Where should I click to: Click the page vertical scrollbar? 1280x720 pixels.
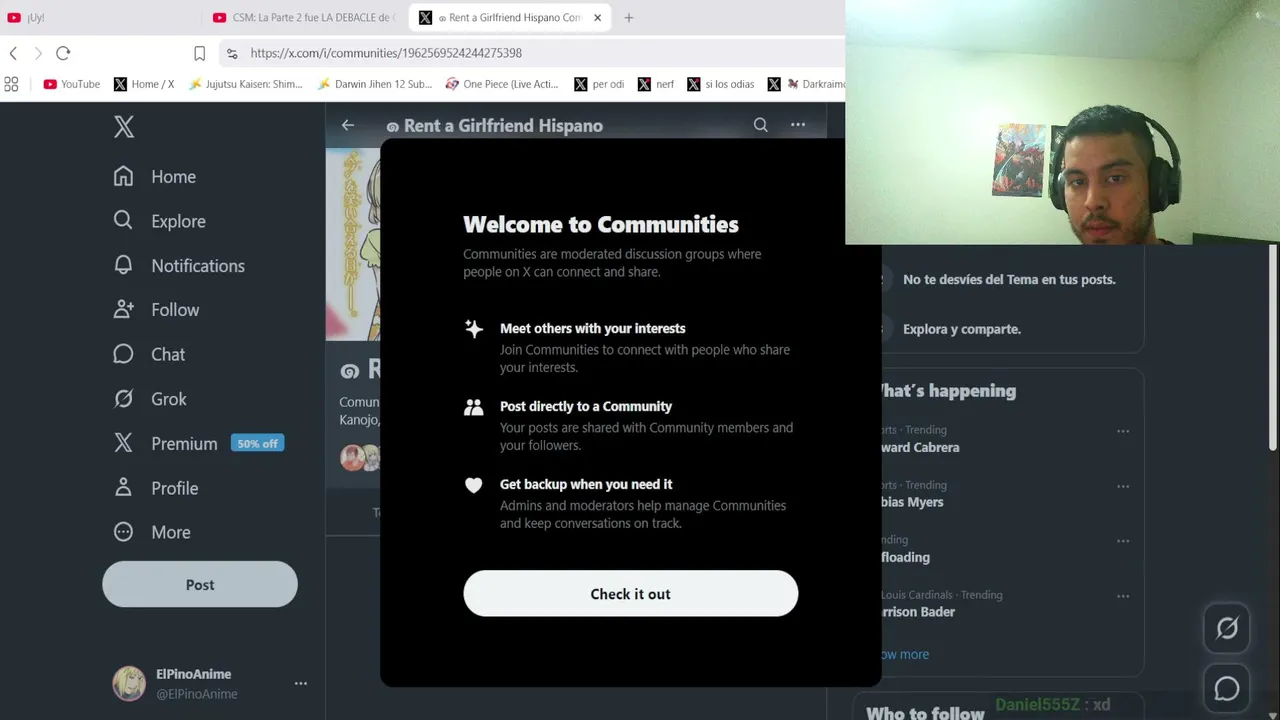(x=1273, y=348)
